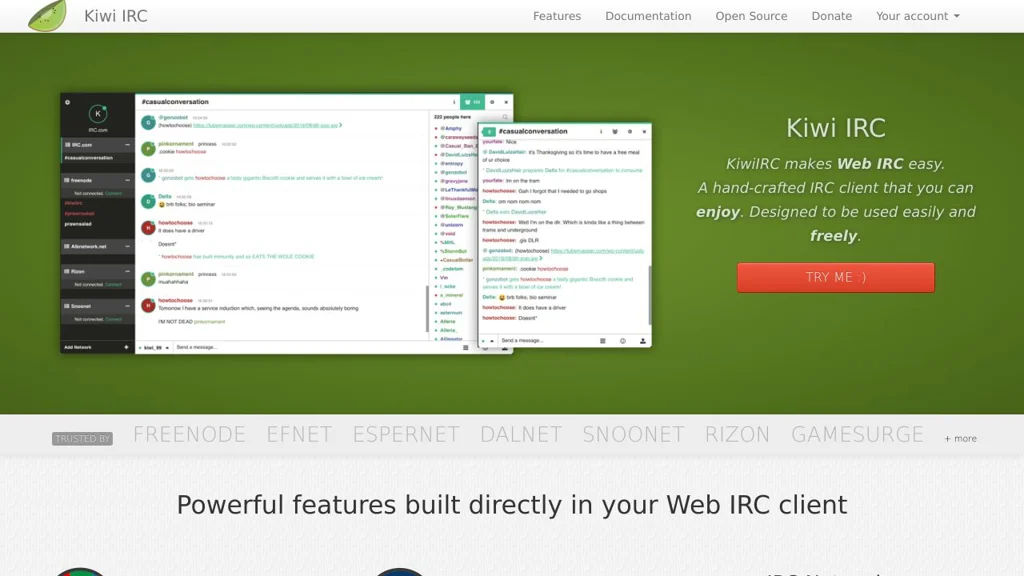This screenshot has width=1024, height=576.
Task: Click 'Send a message' field in small demo window
Action: (x=547, y=341)
